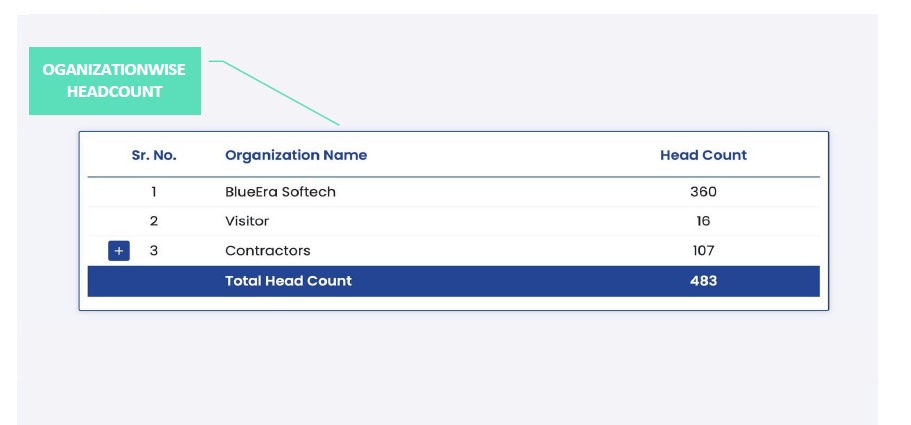Click the Head Count column header
The height and width of the screenshot is (425, 911).
703,155
